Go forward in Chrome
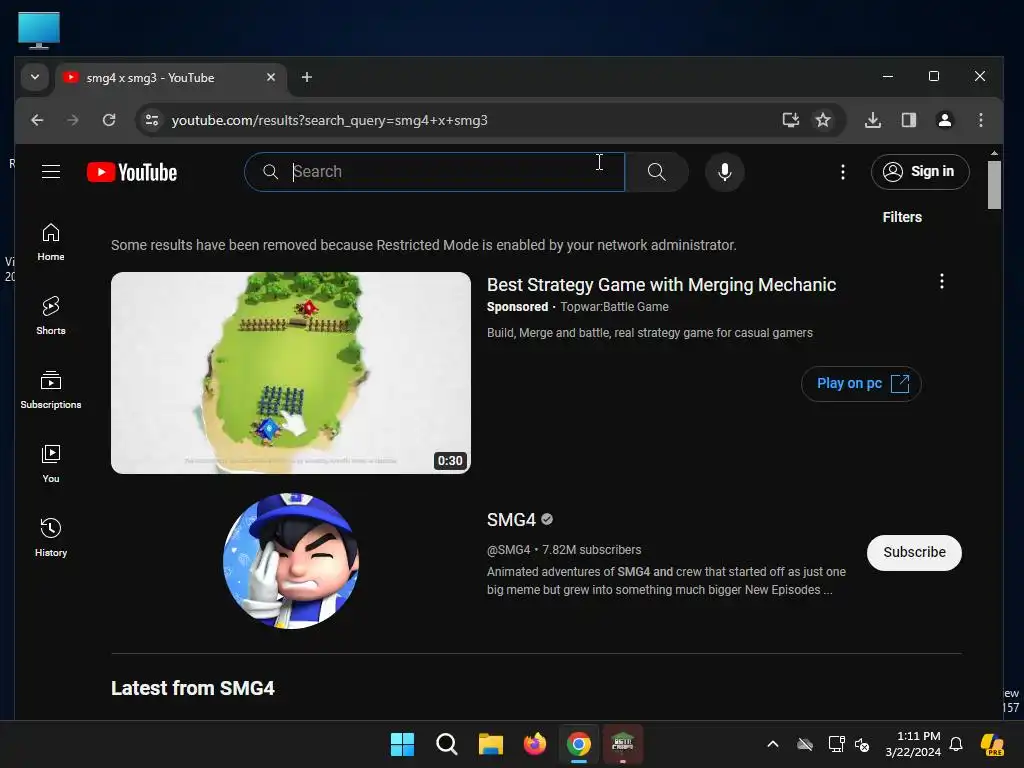 [73, 120]
